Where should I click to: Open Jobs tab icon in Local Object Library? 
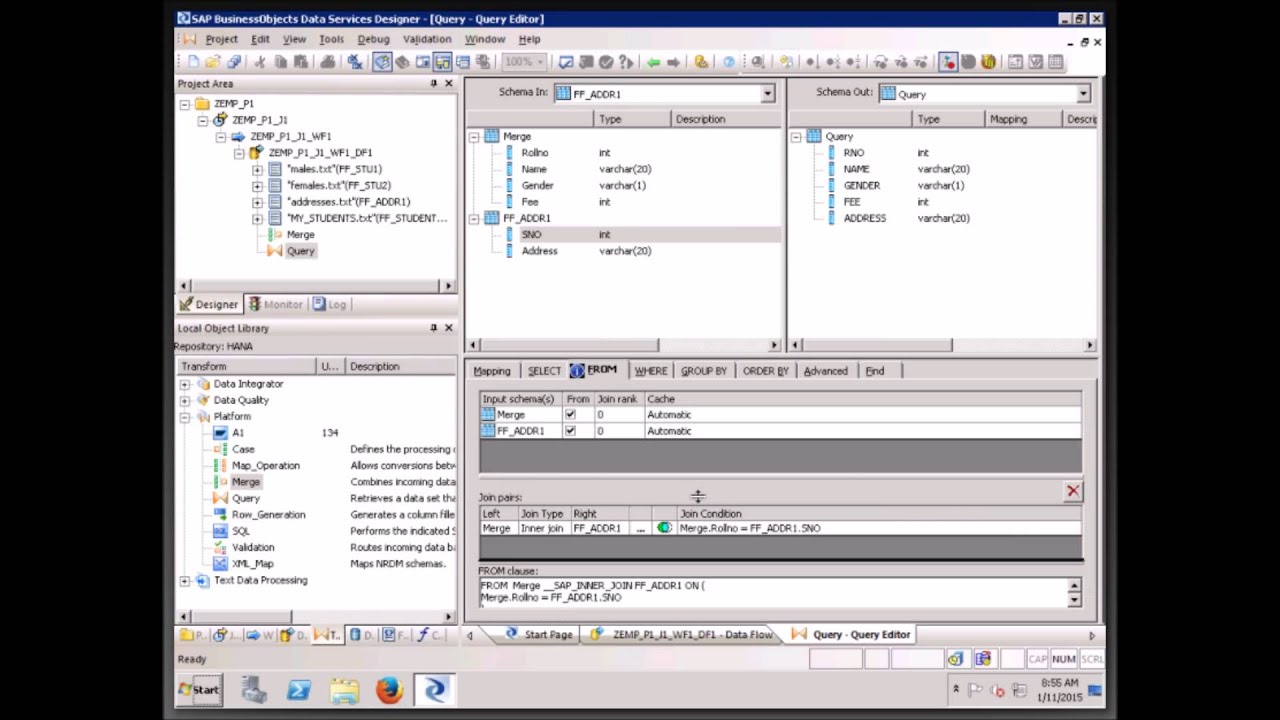click(x=220, y=635)
